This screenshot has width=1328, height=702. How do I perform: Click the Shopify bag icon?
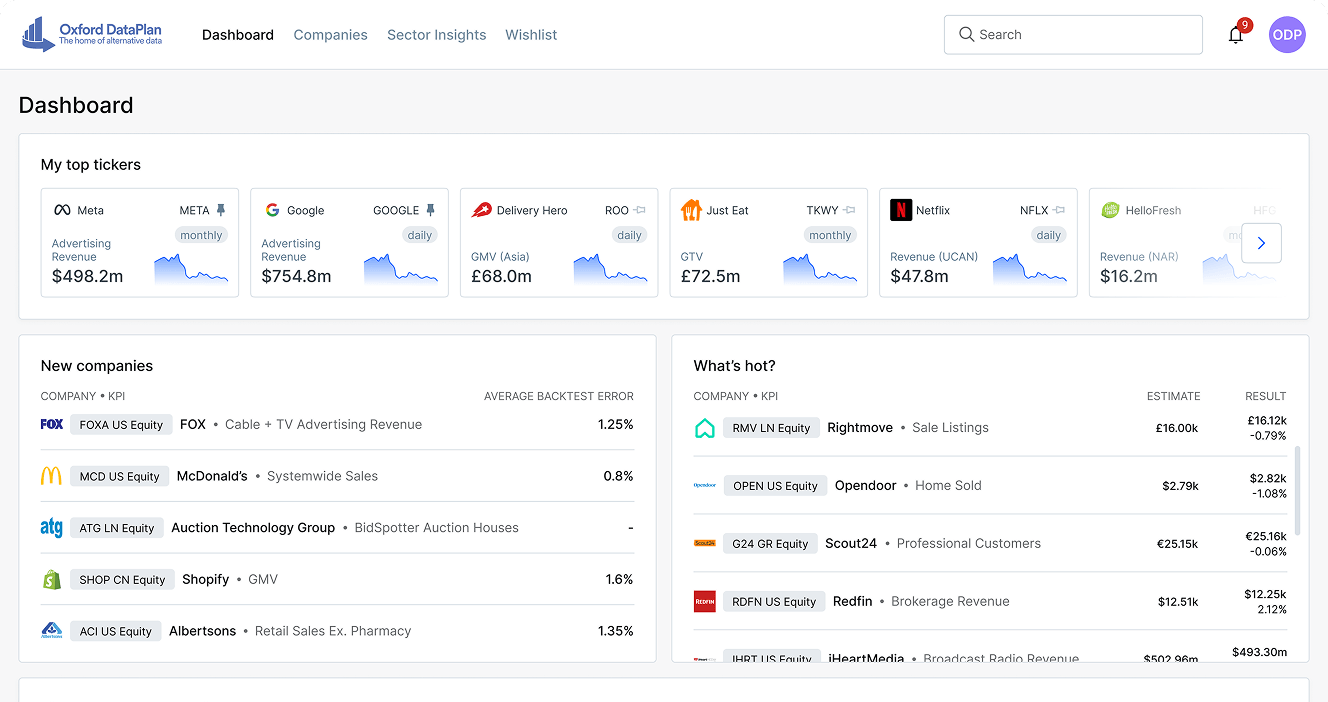coord(51,579)
